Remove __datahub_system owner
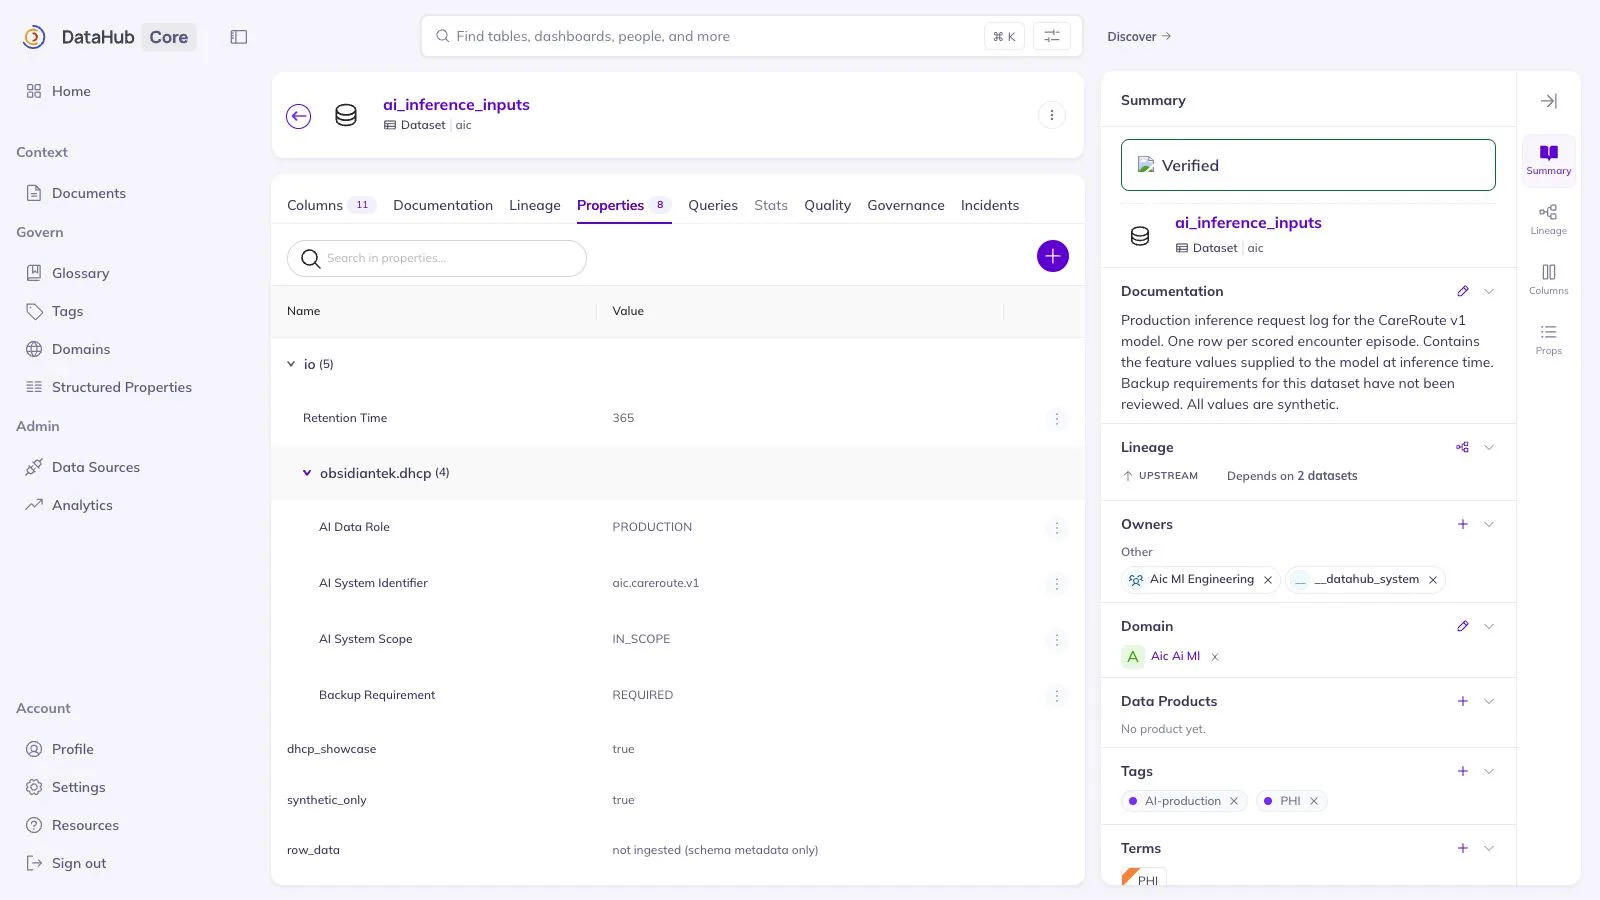The height and width of the screenshot is (900, 1600). 1432,580
